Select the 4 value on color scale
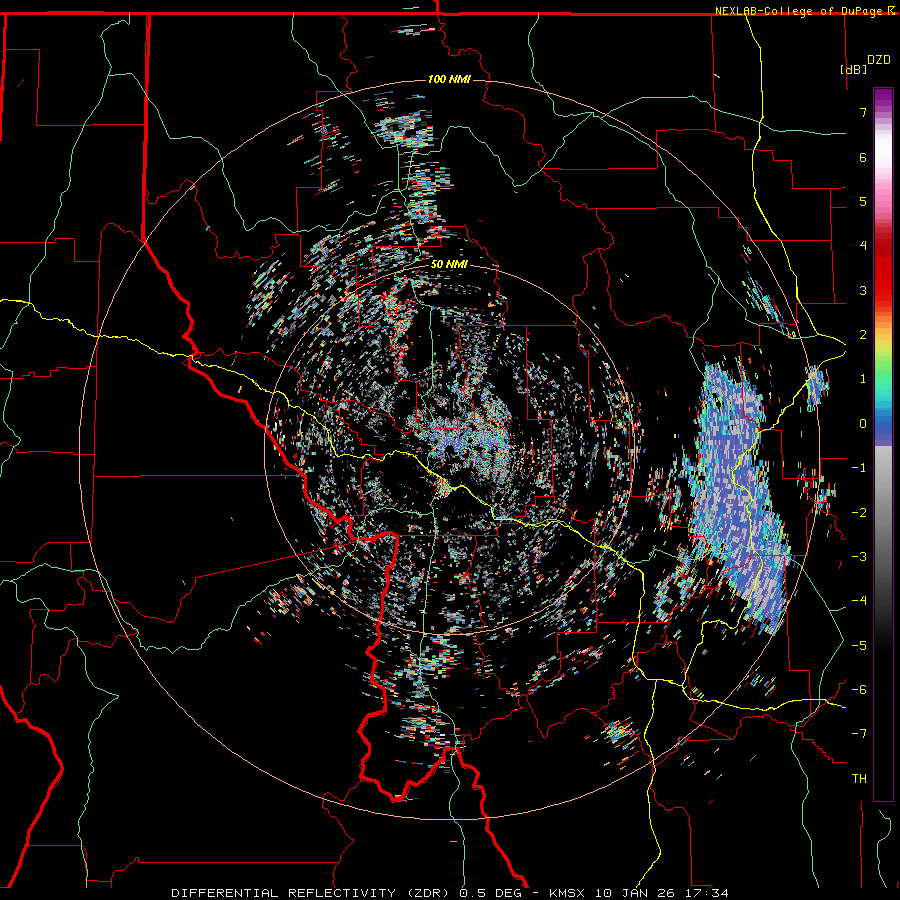 click(863, 246)
